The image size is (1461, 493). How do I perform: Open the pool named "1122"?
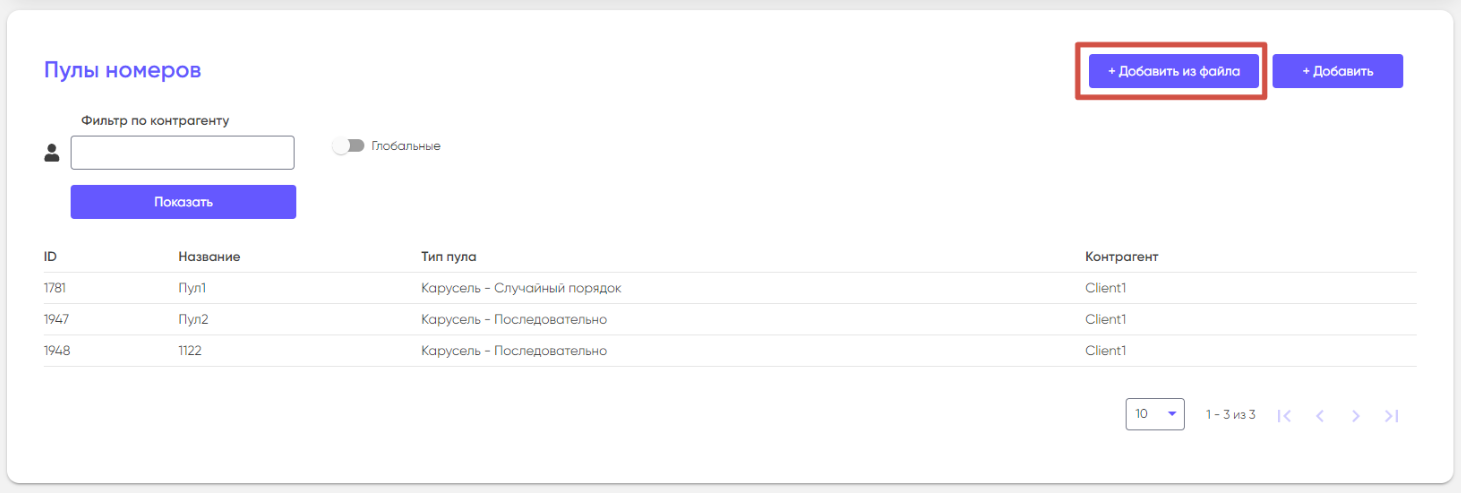coord(190,351)
